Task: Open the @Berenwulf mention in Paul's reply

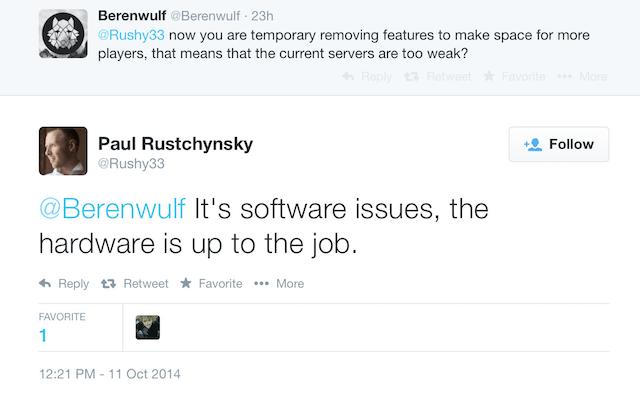Action: pyautogui.click(x=113, y=208)
